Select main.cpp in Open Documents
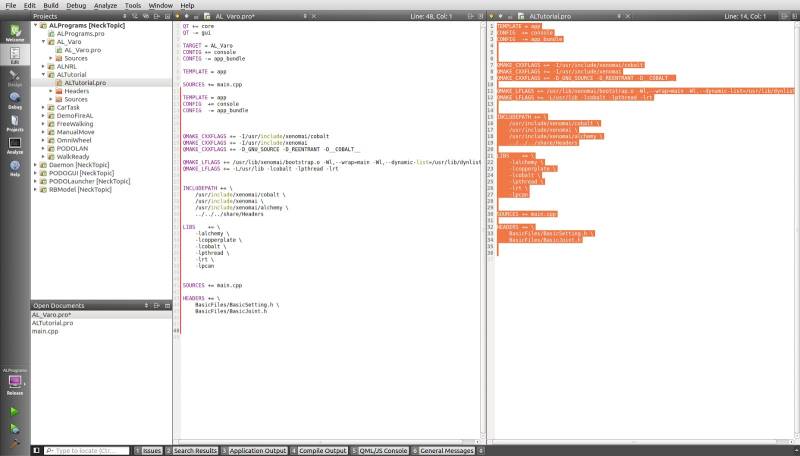Screen dimensions: 800x456 click(45, 331)
